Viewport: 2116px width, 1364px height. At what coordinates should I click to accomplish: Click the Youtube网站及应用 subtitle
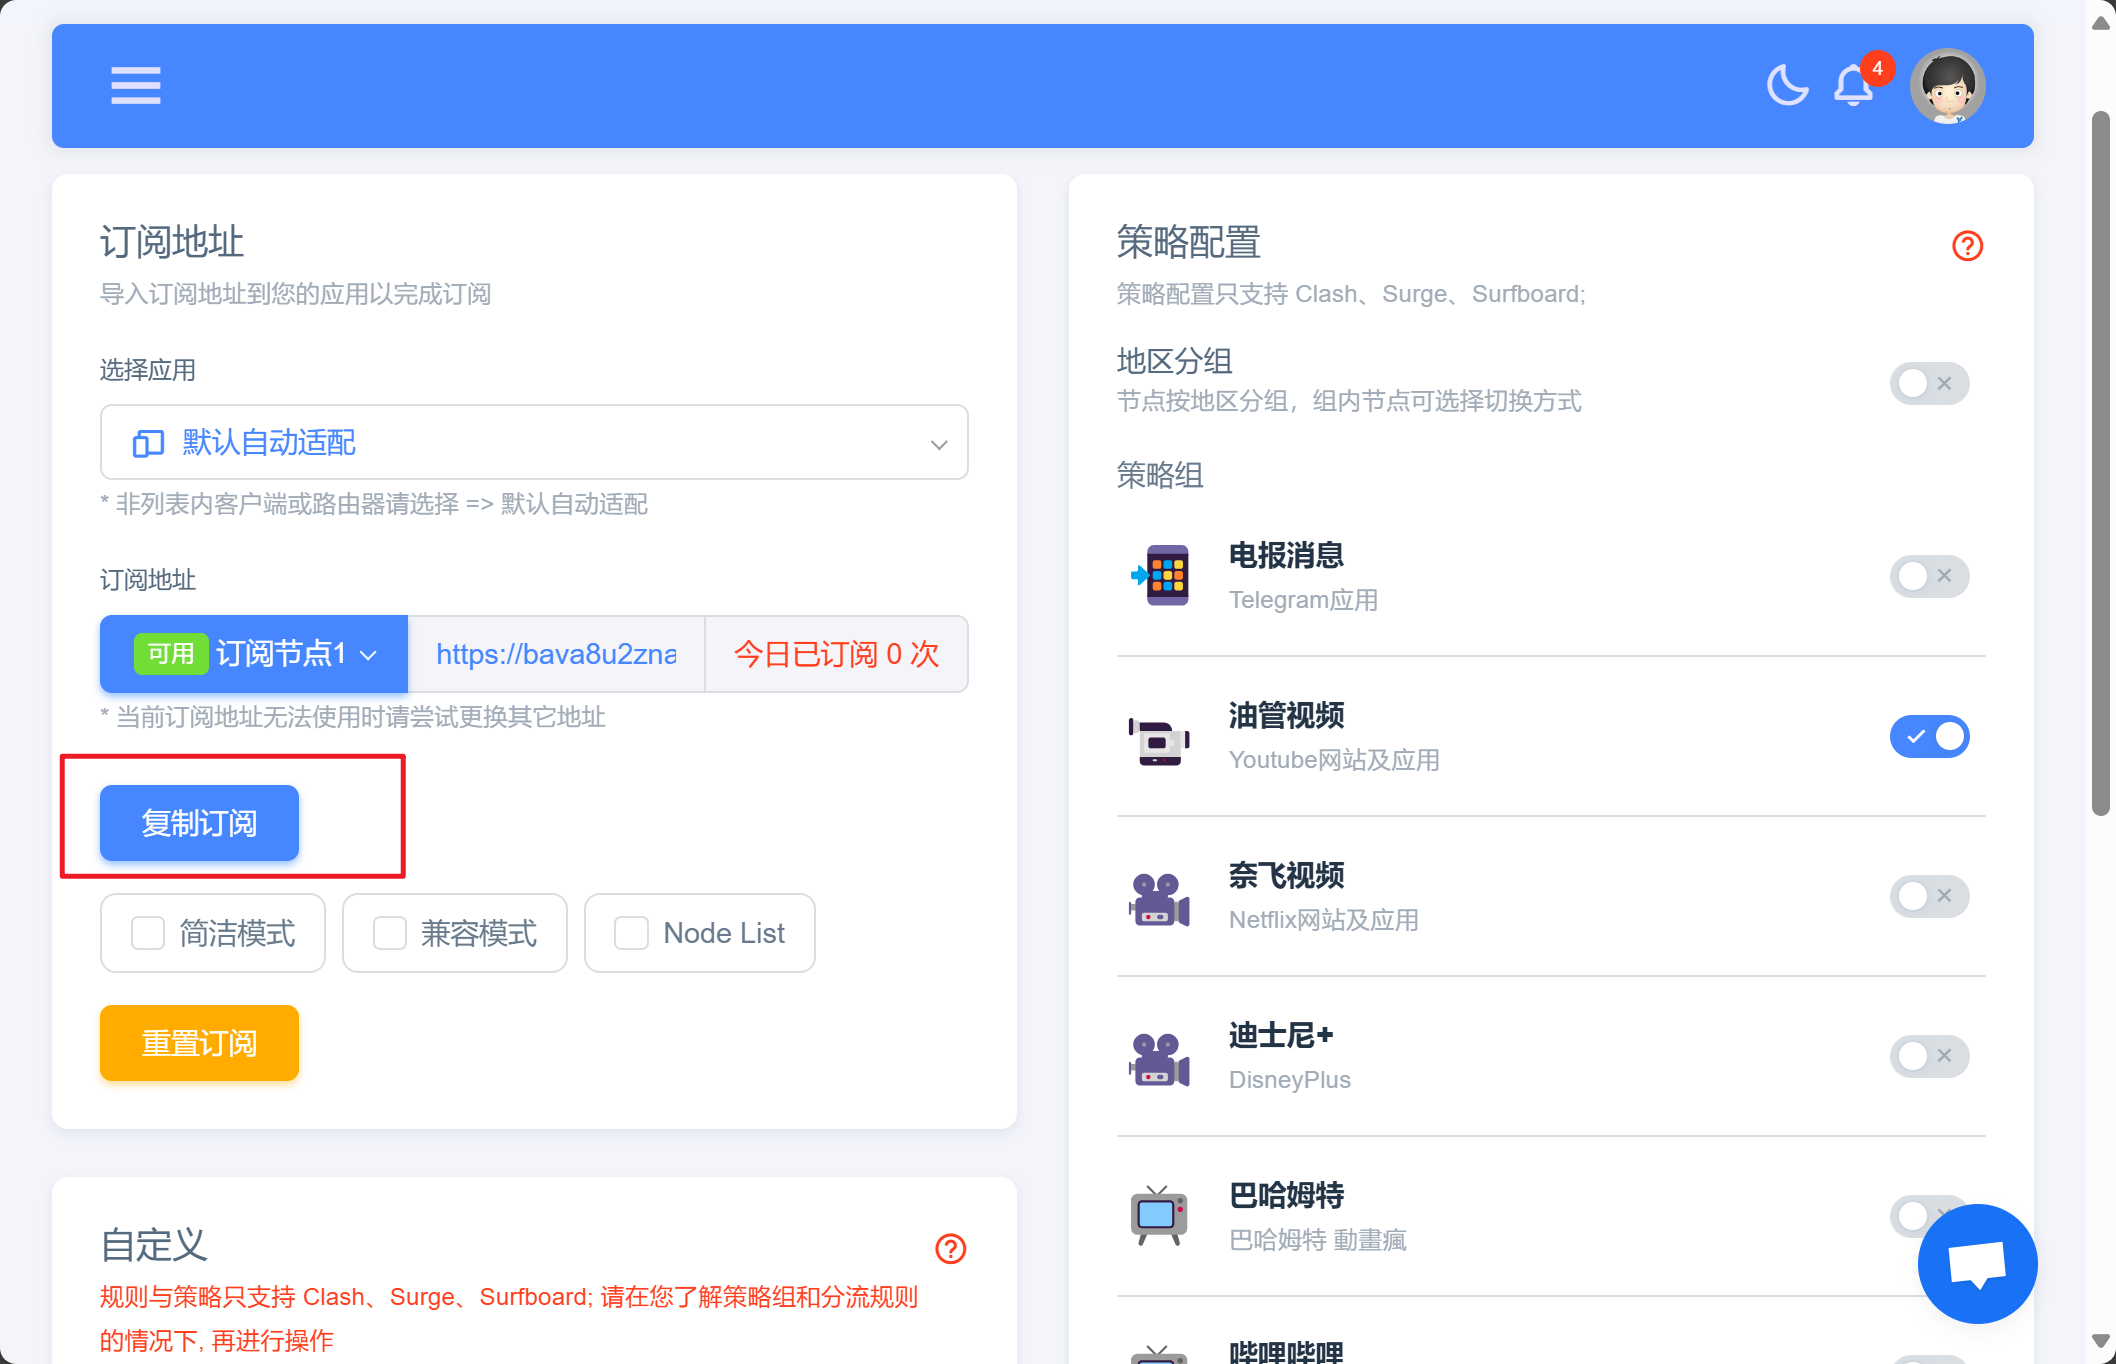1334,760
